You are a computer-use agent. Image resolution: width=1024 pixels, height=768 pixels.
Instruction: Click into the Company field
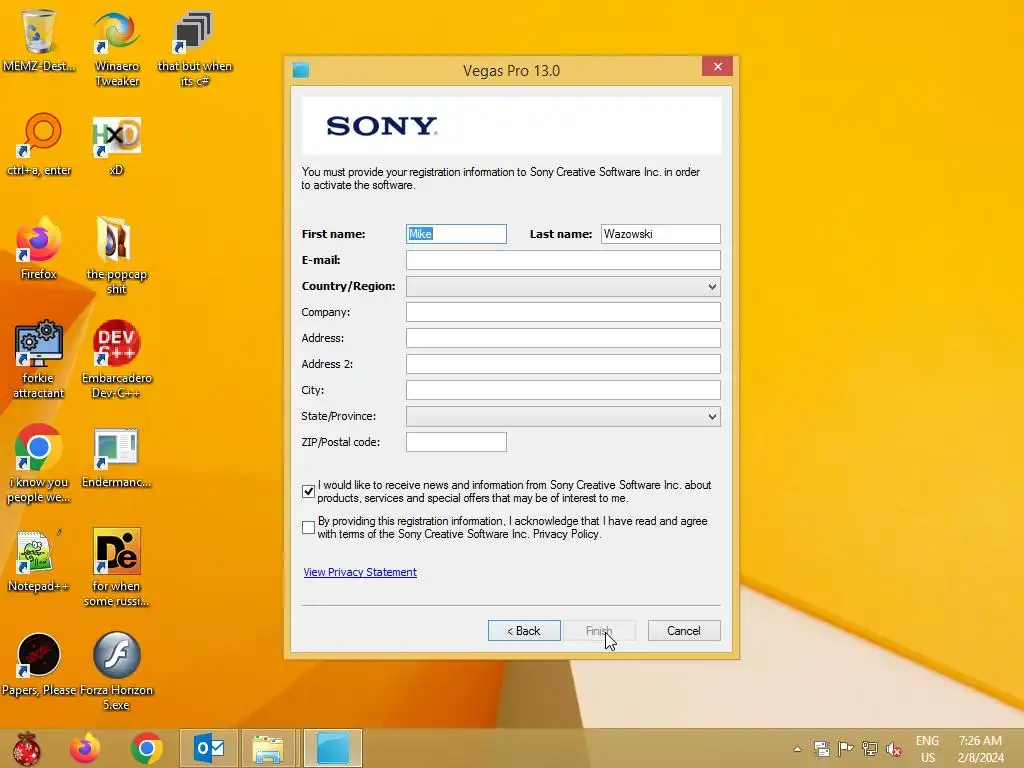click(563, 312)
